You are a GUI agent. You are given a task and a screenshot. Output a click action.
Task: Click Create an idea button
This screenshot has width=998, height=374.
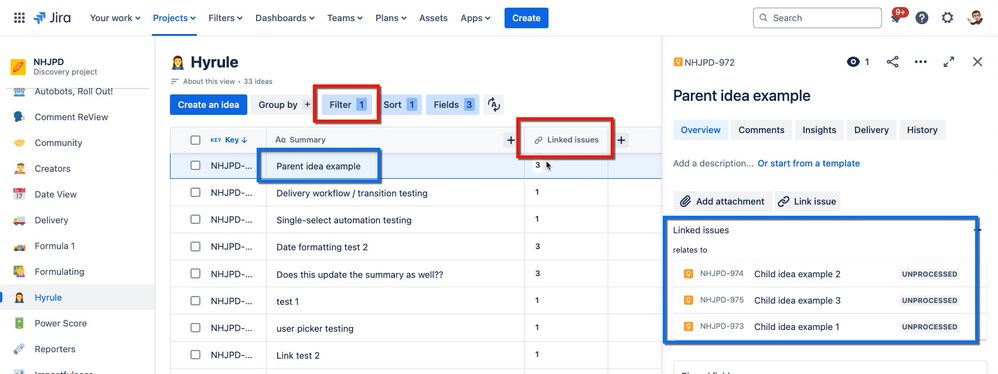pos(208,105)
